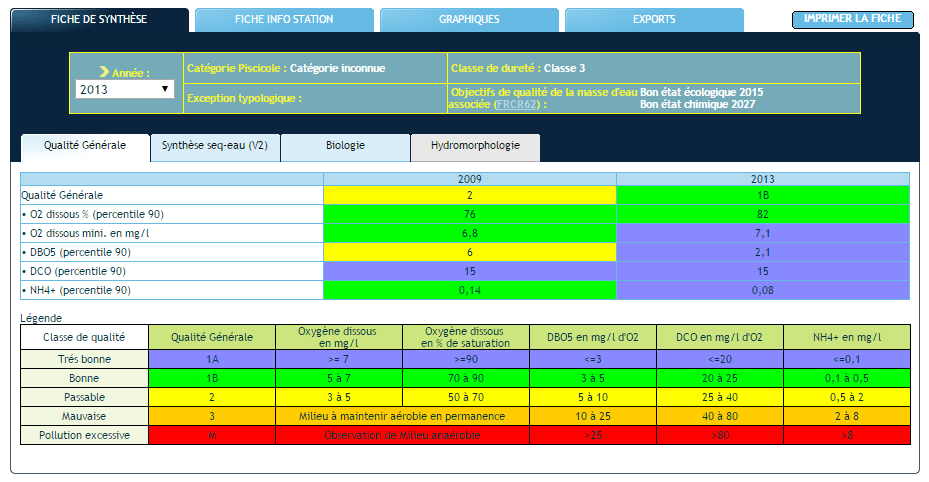Click the red M cell for Pollution excessive

(211, 435)
